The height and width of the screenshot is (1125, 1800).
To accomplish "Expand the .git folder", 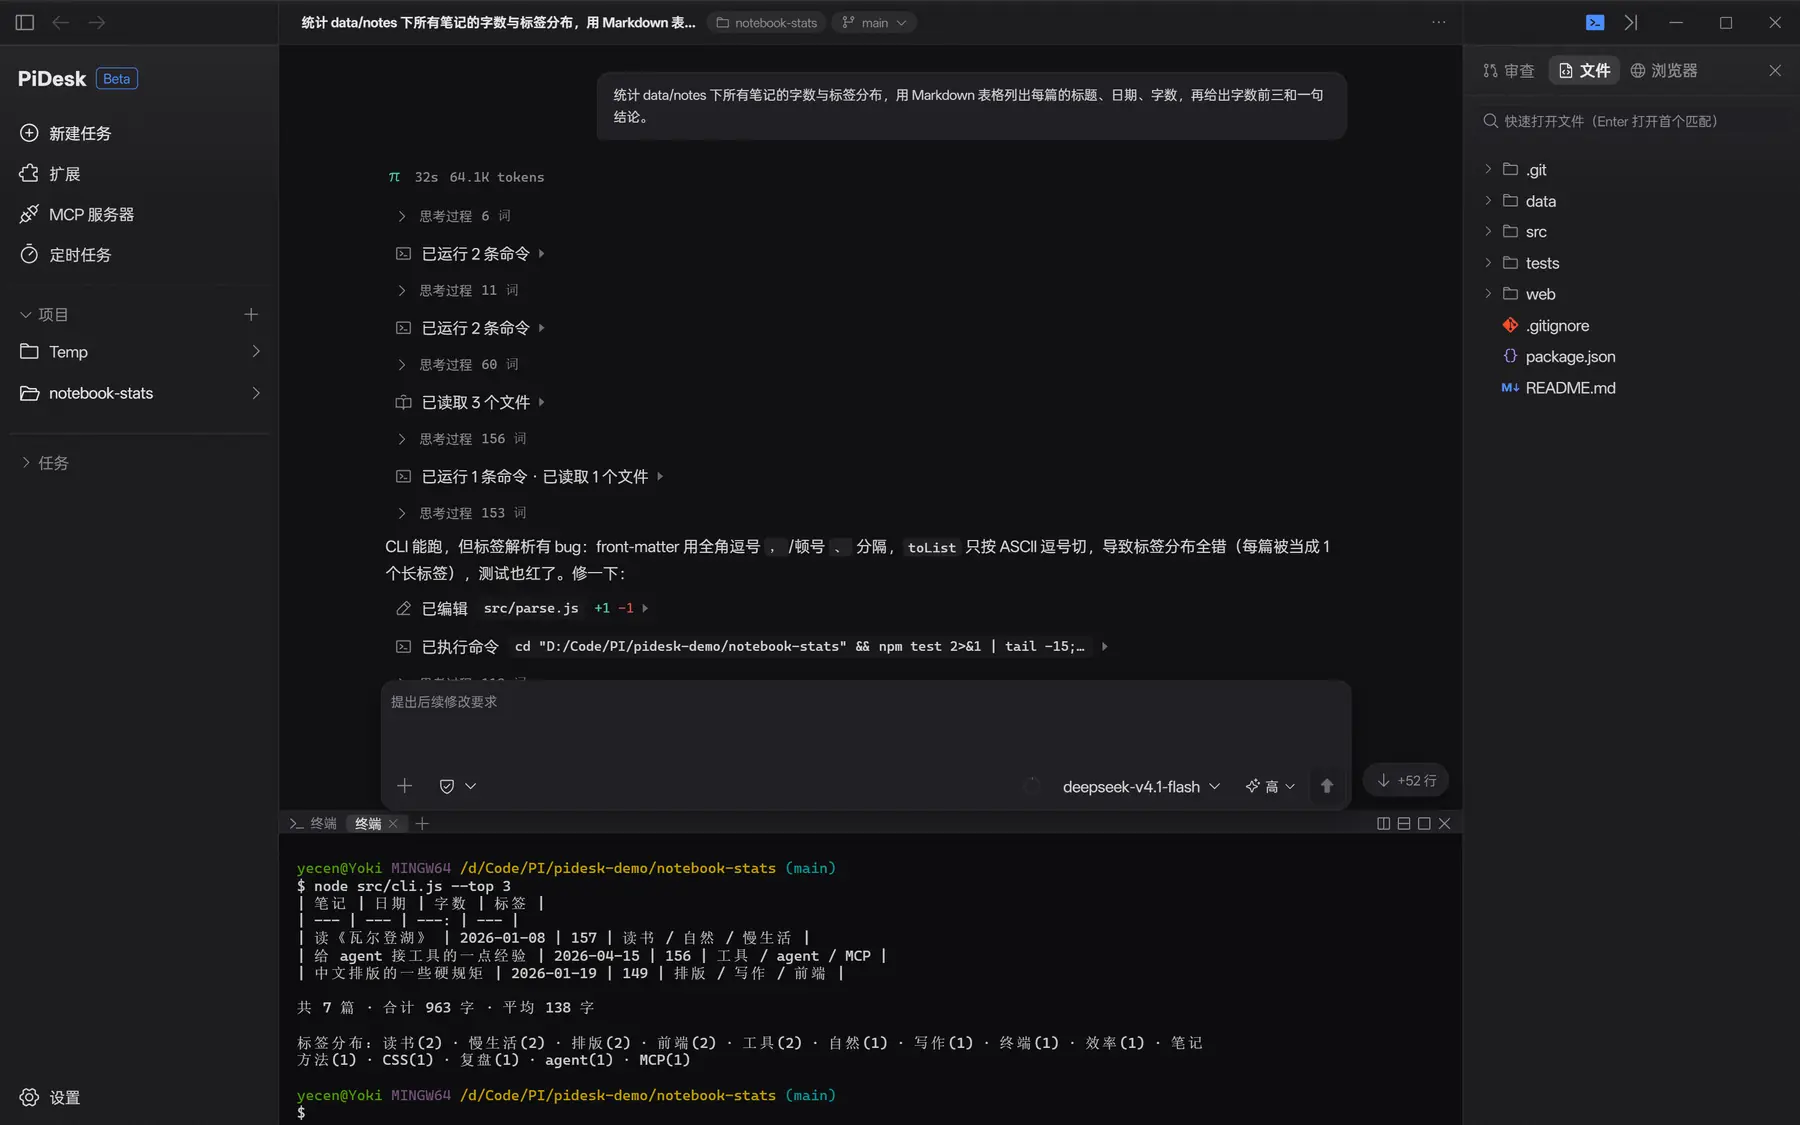I will click(1488, 169).
